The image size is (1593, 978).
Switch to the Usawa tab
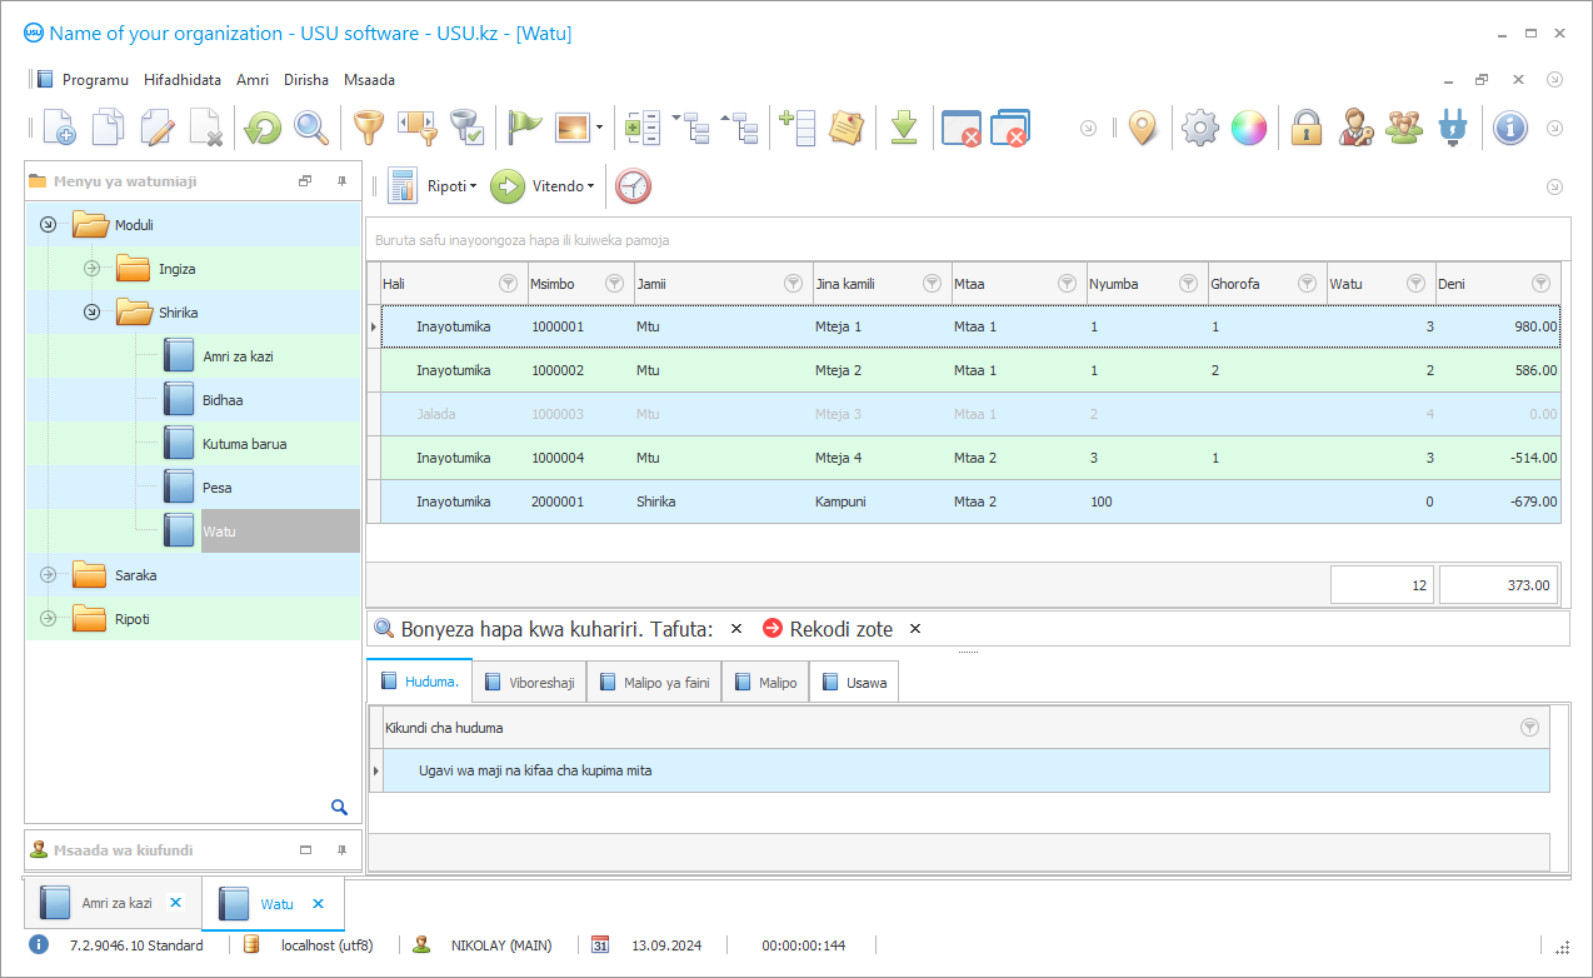(x=854, y=683)
